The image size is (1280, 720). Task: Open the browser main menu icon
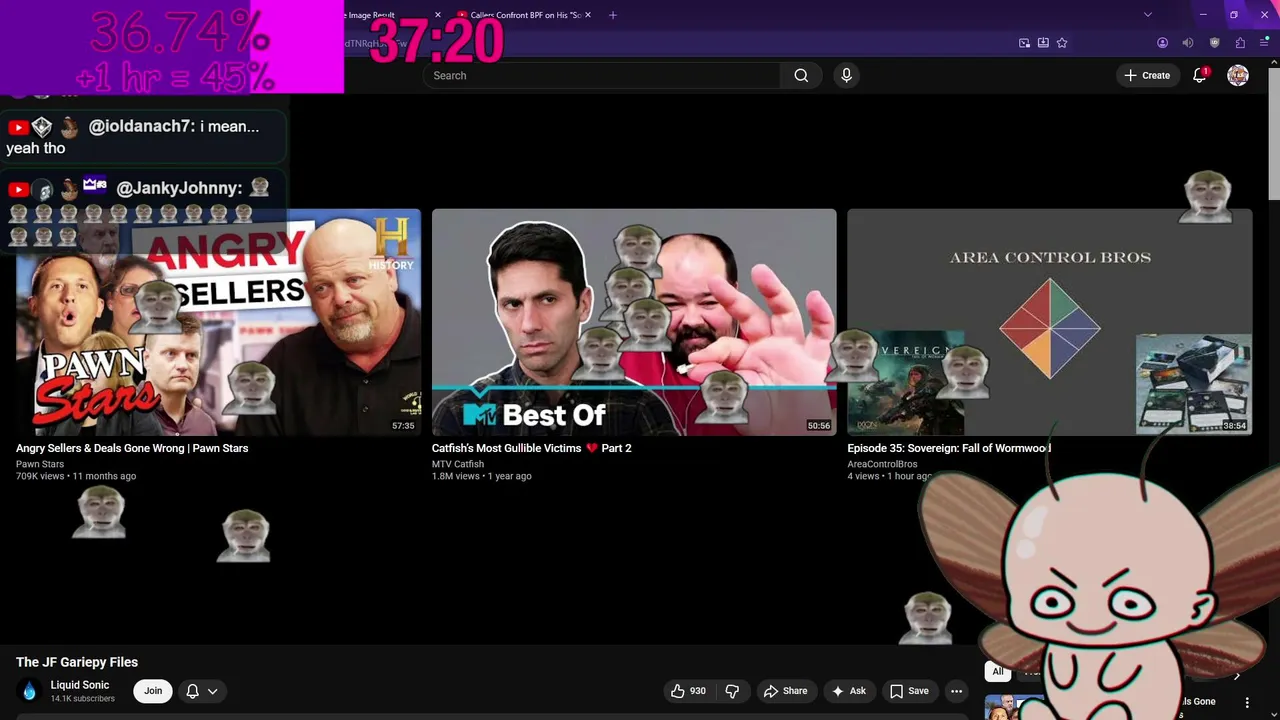tap(1265, 43)
